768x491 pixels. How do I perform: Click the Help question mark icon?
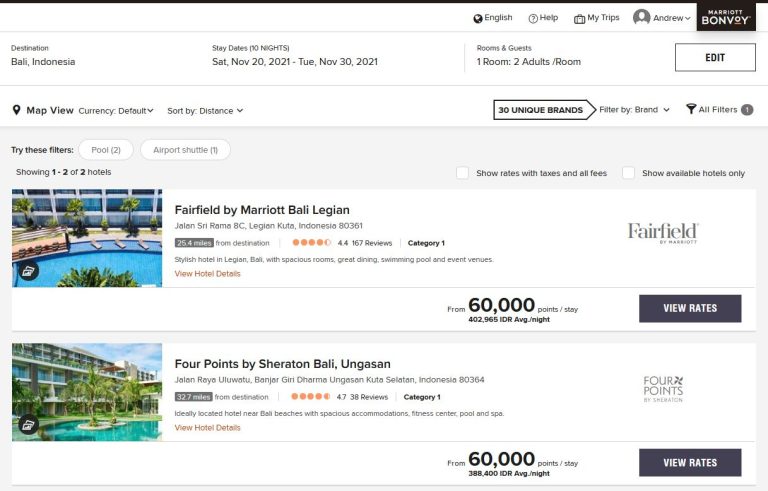pyautogui.click(x=533, y=19)
